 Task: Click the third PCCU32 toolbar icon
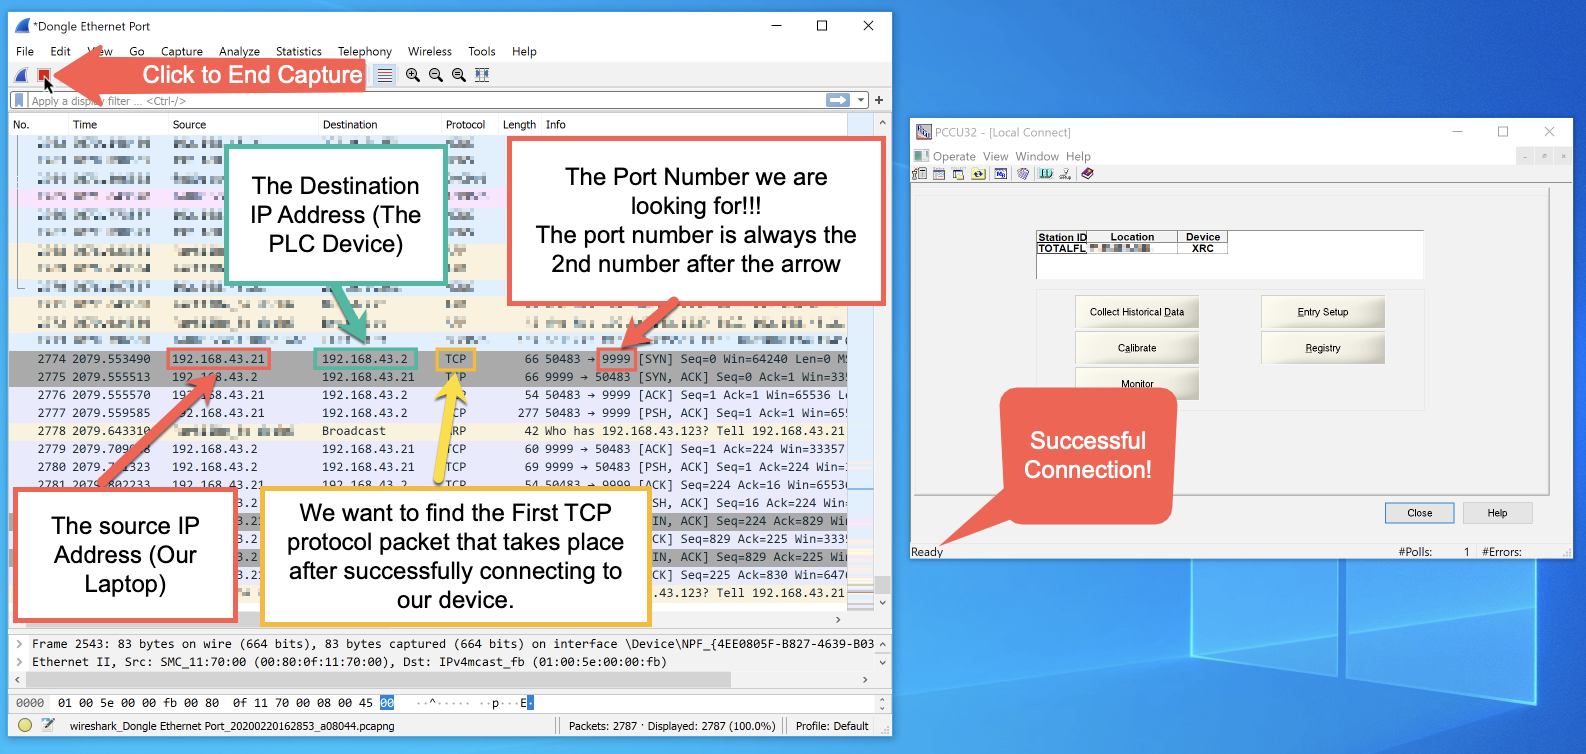coord(958,174)
